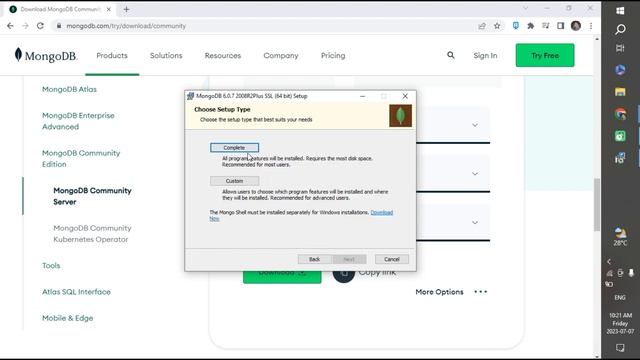
Task: Open a new browser tab with plus icon
Action: click(x=126, y=9)
